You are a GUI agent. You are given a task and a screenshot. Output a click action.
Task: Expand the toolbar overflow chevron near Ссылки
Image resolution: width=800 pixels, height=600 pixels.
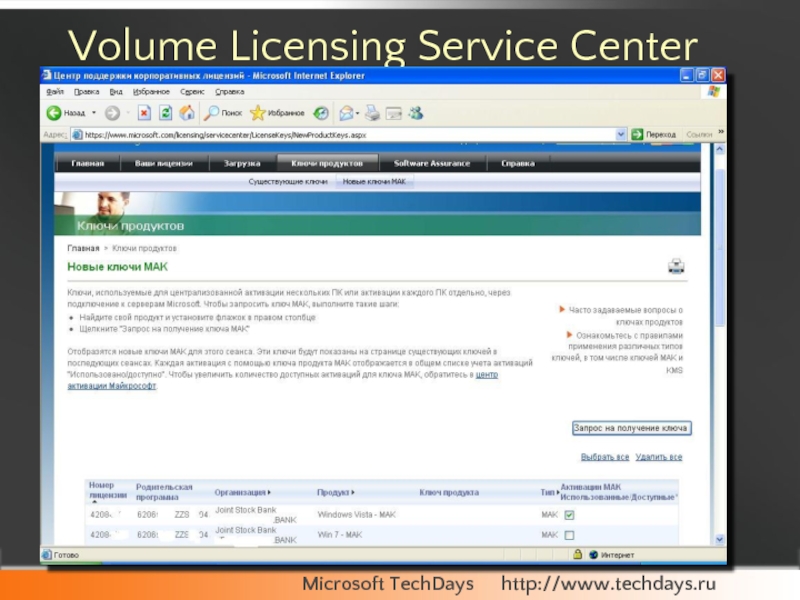721,132
